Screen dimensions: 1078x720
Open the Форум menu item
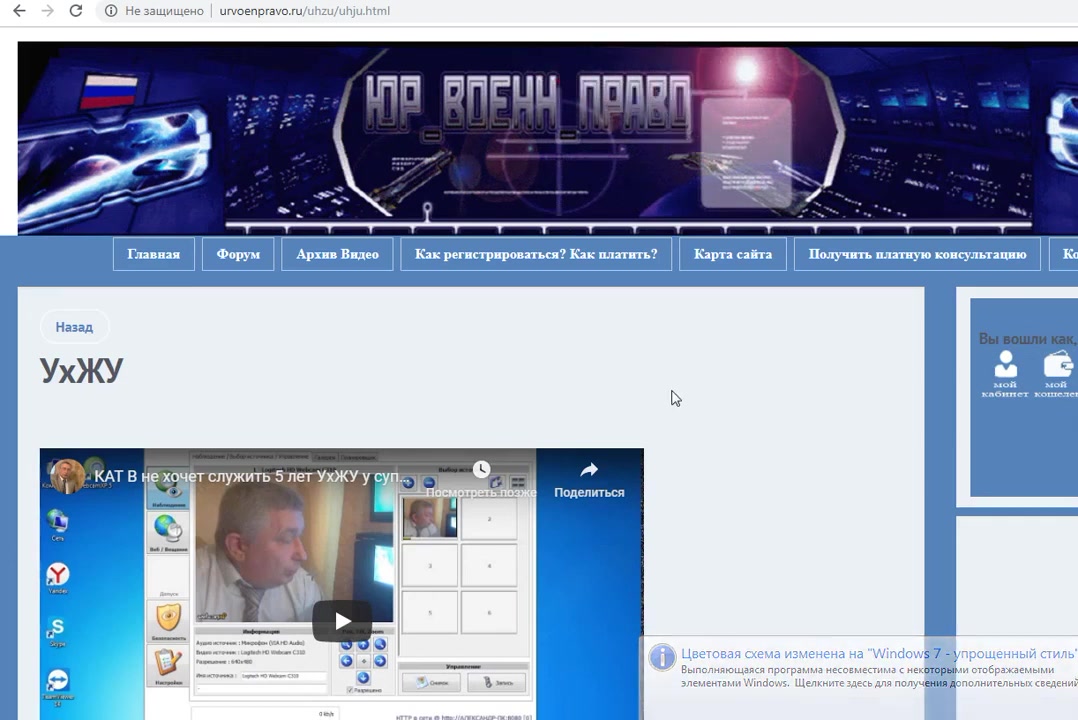pyautogui.click(x=238, y=254)
